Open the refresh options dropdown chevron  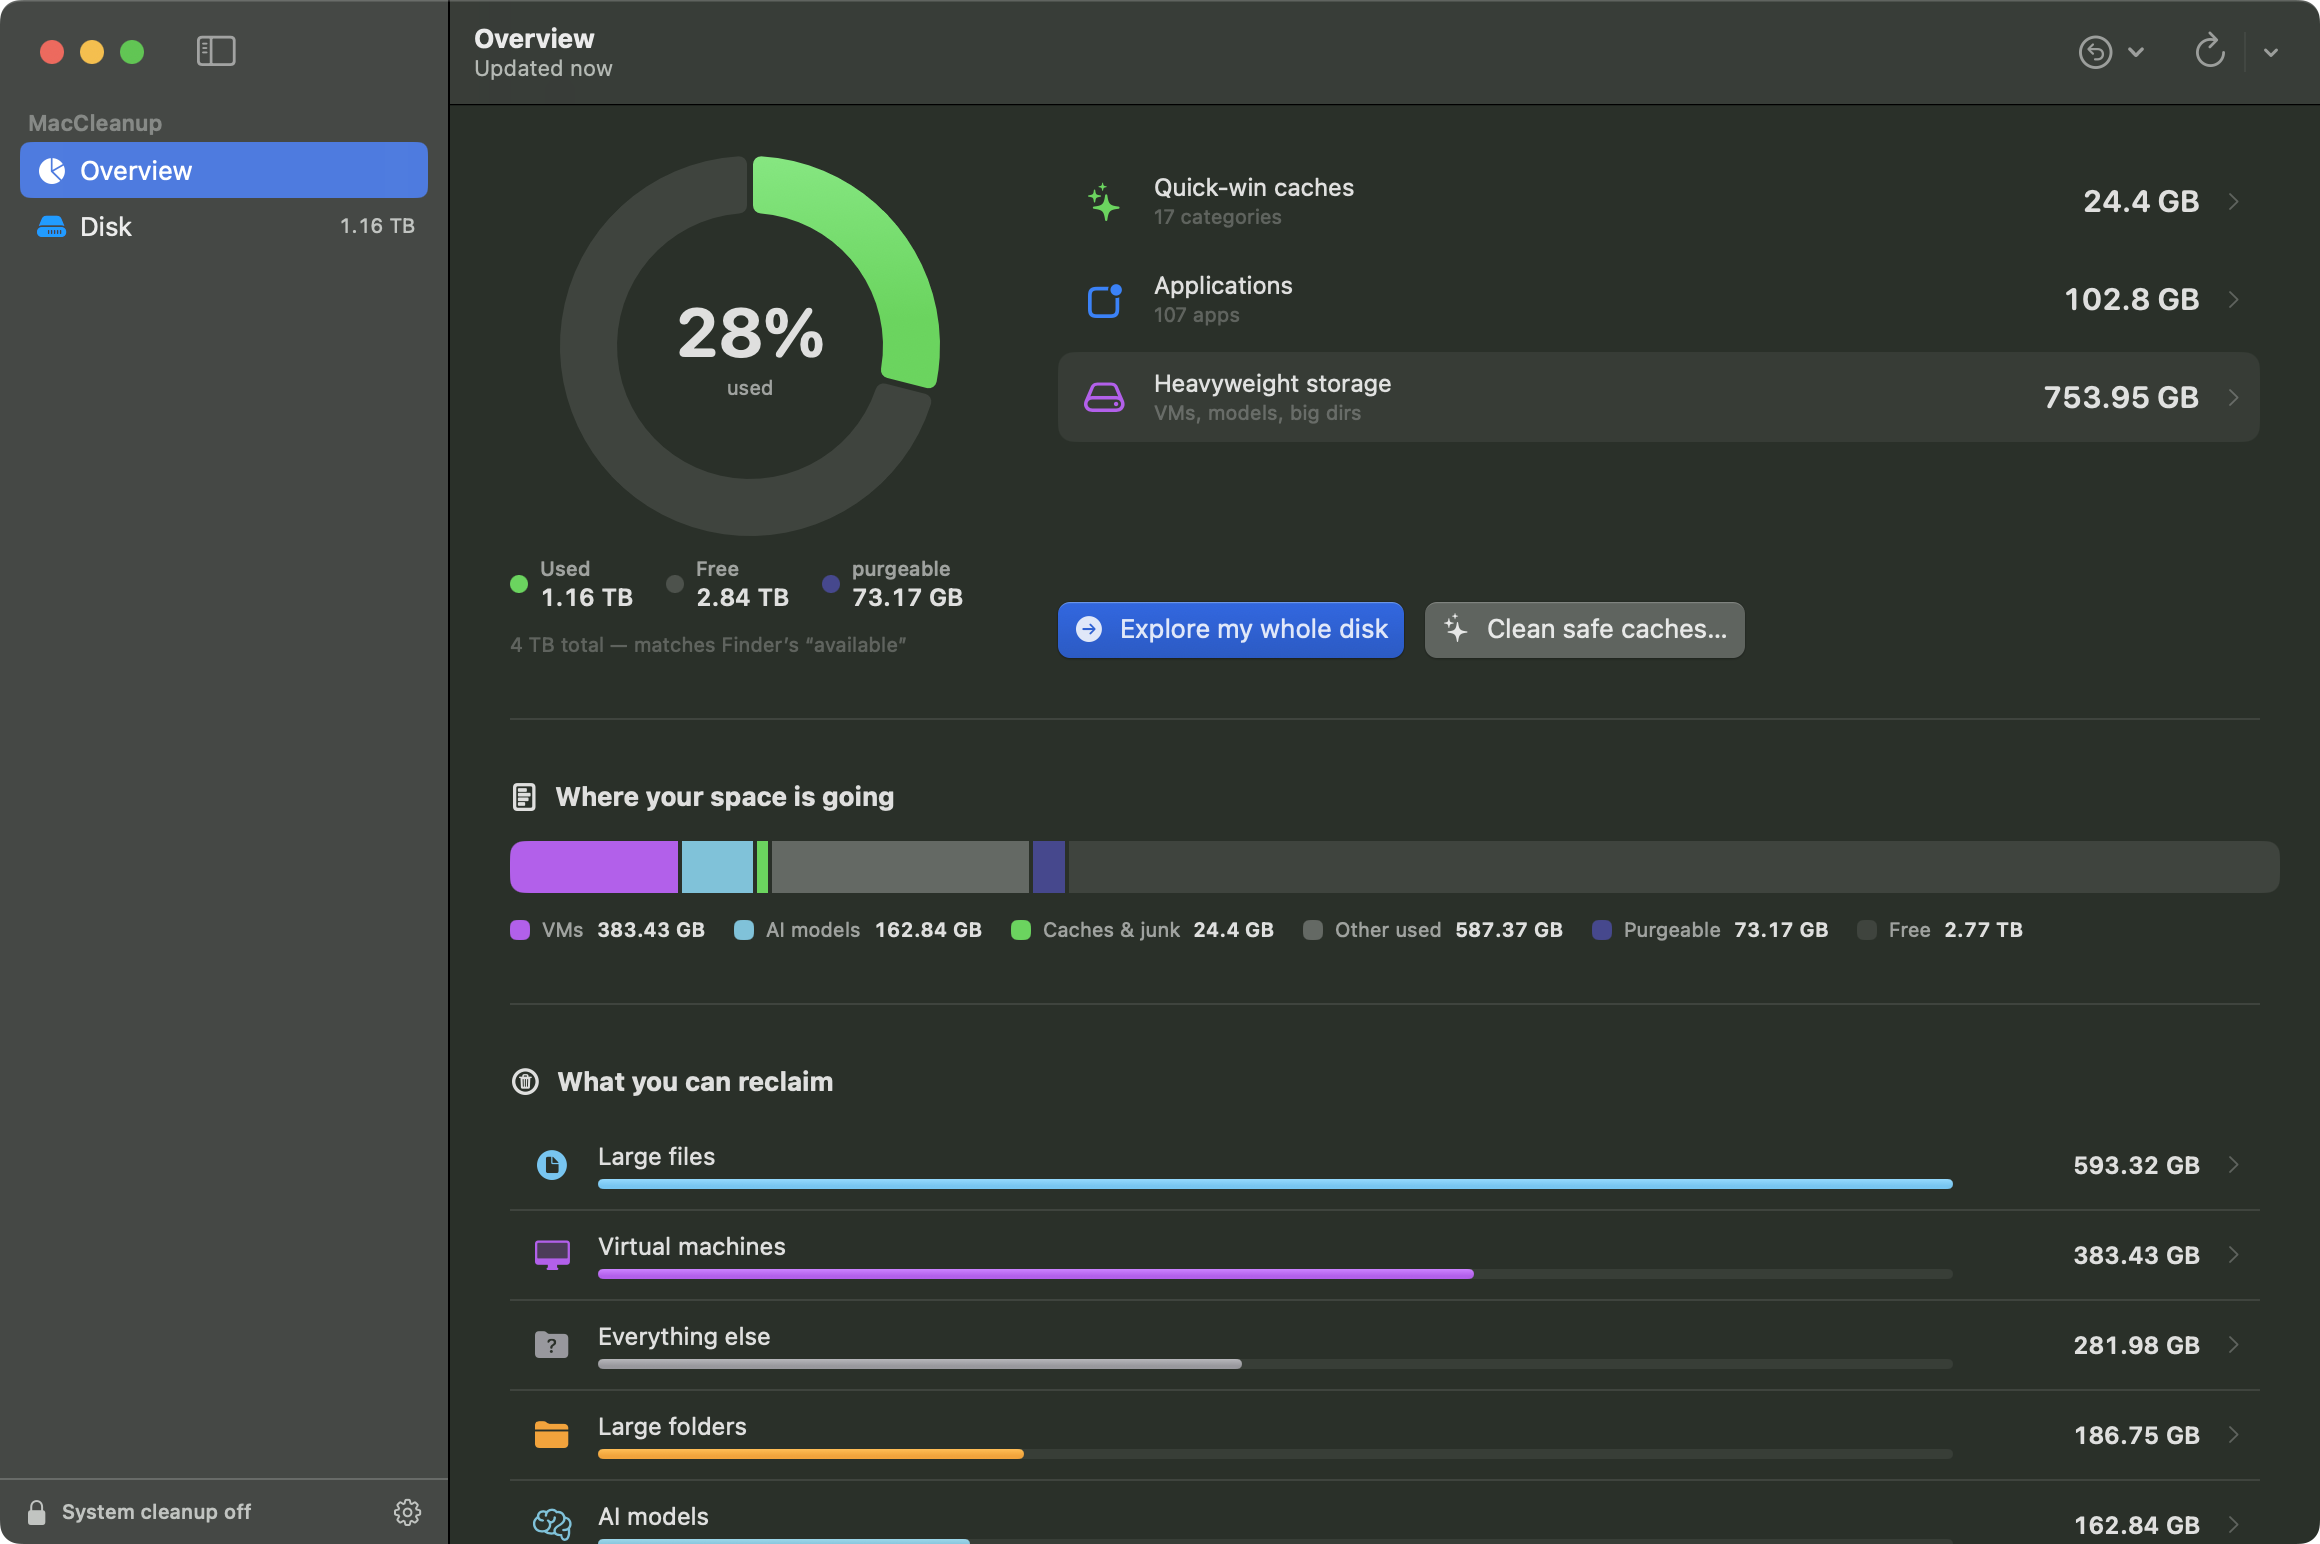tap(2271, 52)
